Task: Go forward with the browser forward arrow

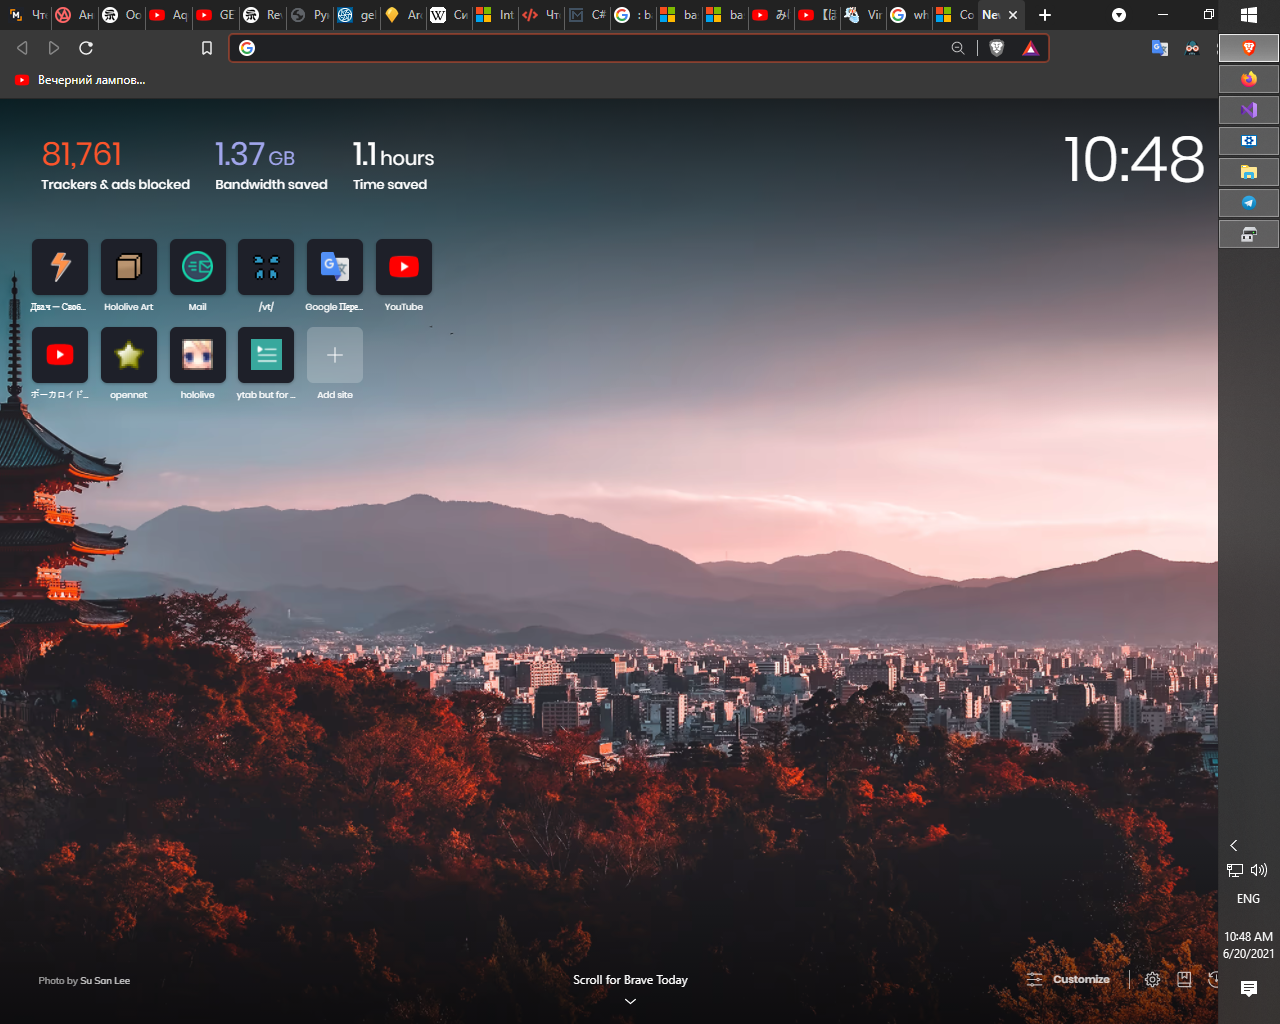Action: 54,48
